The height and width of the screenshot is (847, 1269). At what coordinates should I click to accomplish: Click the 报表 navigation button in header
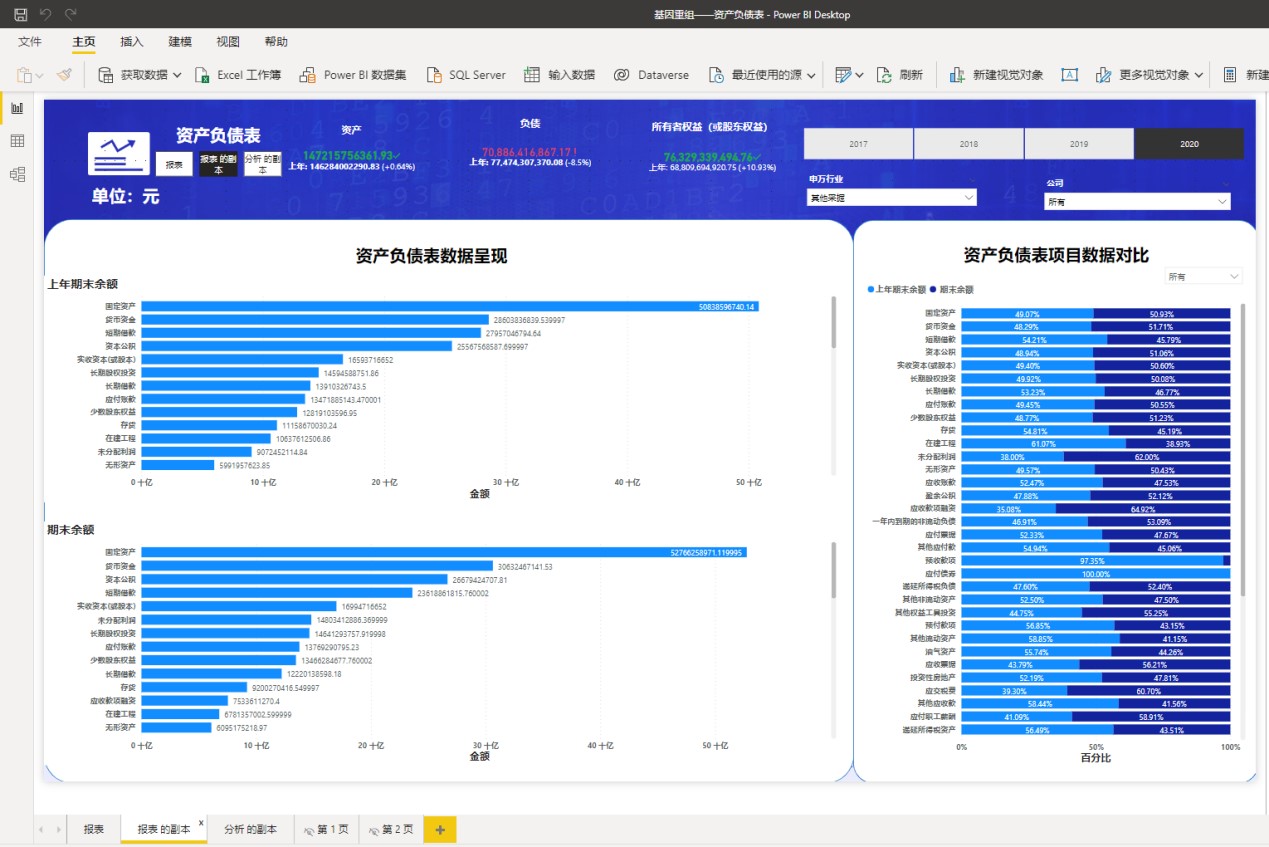(x=174, y=164)
